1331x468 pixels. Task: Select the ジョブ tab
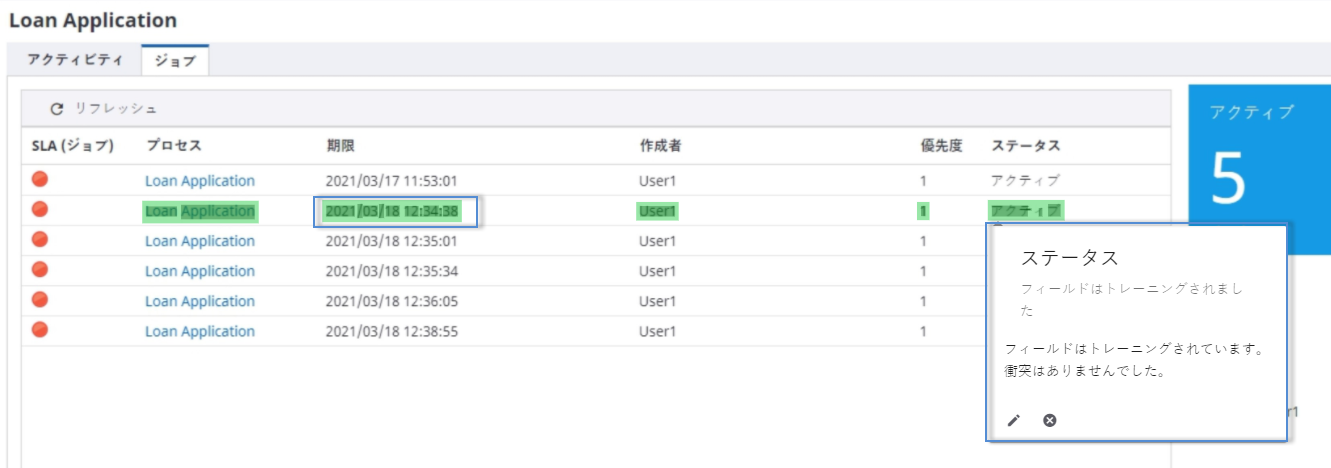(175, 61)
